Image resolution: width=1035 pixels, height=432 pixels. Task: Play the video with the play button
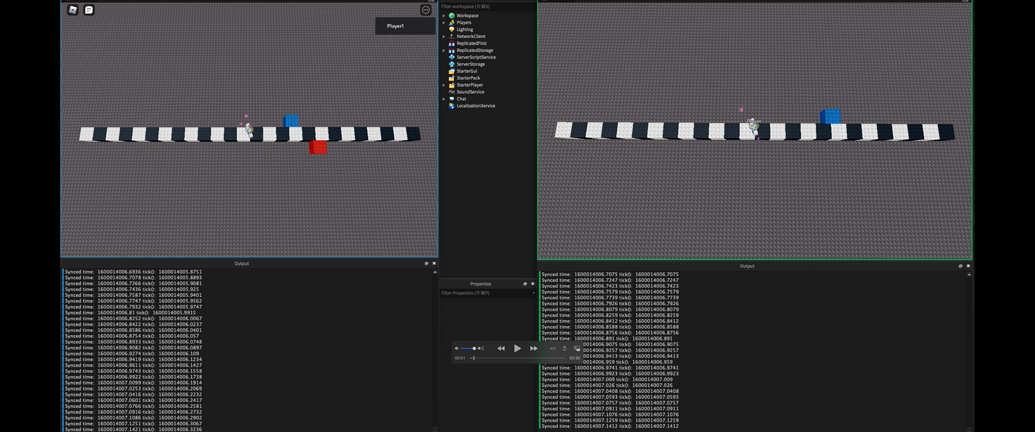pos(518,348)
